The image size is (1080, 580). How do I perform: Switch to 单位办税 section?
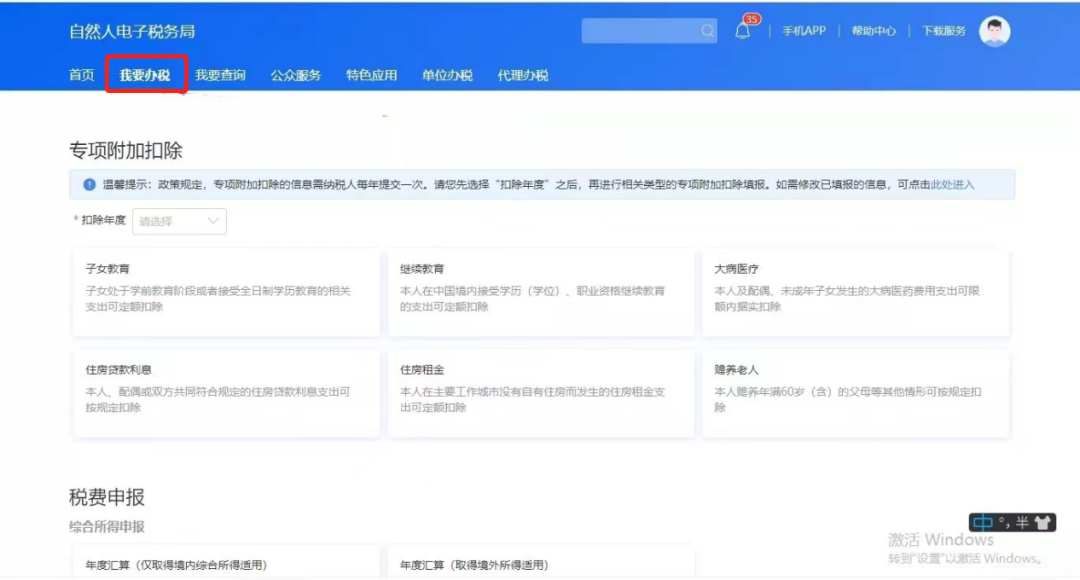[x=448, y=74]
